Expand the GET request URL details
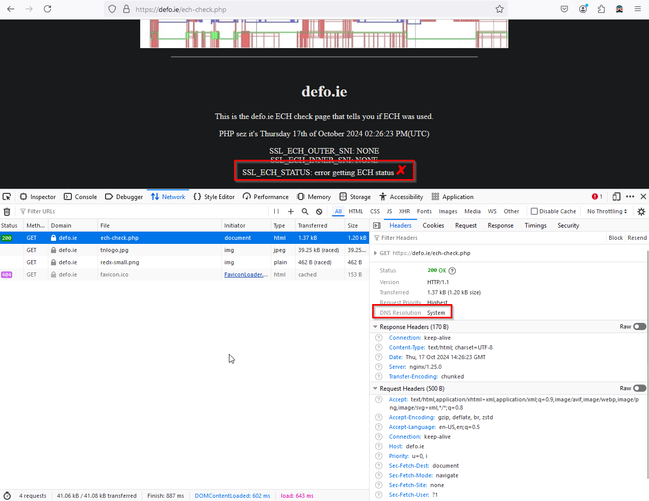Screen dimensions: 649x501 tap(375, 253)
